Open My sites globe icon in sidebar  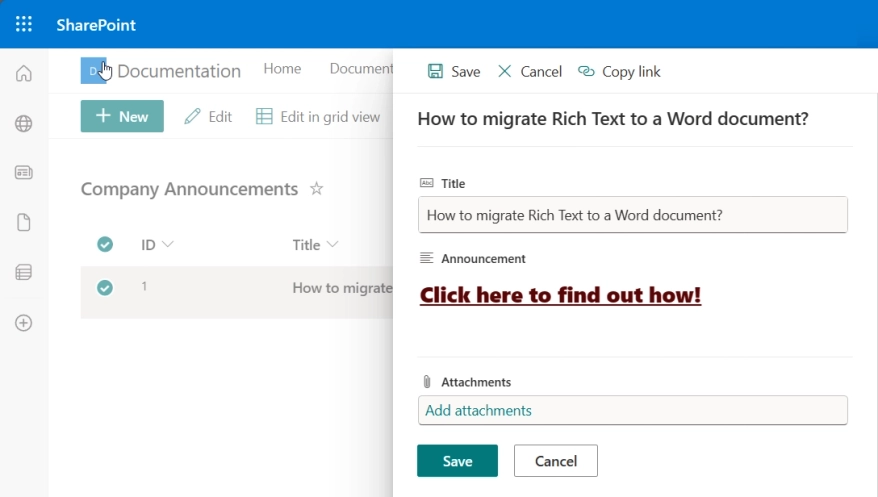24,123
